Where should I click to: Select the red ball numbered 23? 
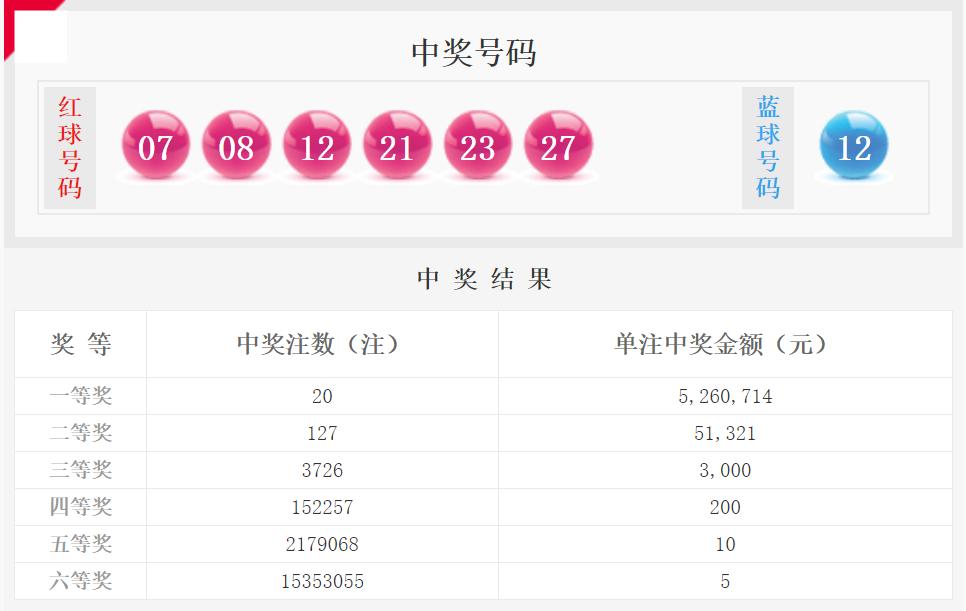point(477,145)
